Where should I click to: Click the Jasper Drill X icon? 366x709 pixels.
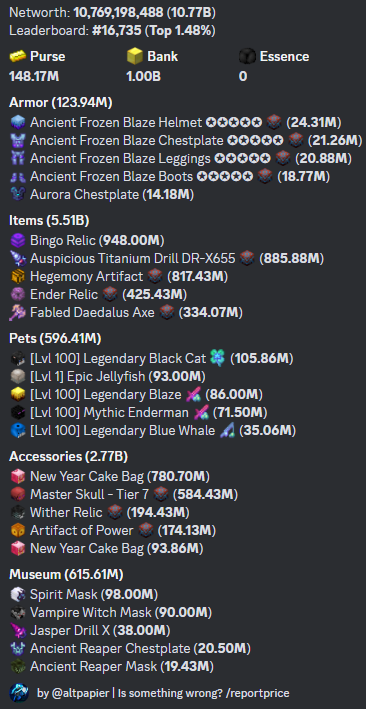click(17, 630)
